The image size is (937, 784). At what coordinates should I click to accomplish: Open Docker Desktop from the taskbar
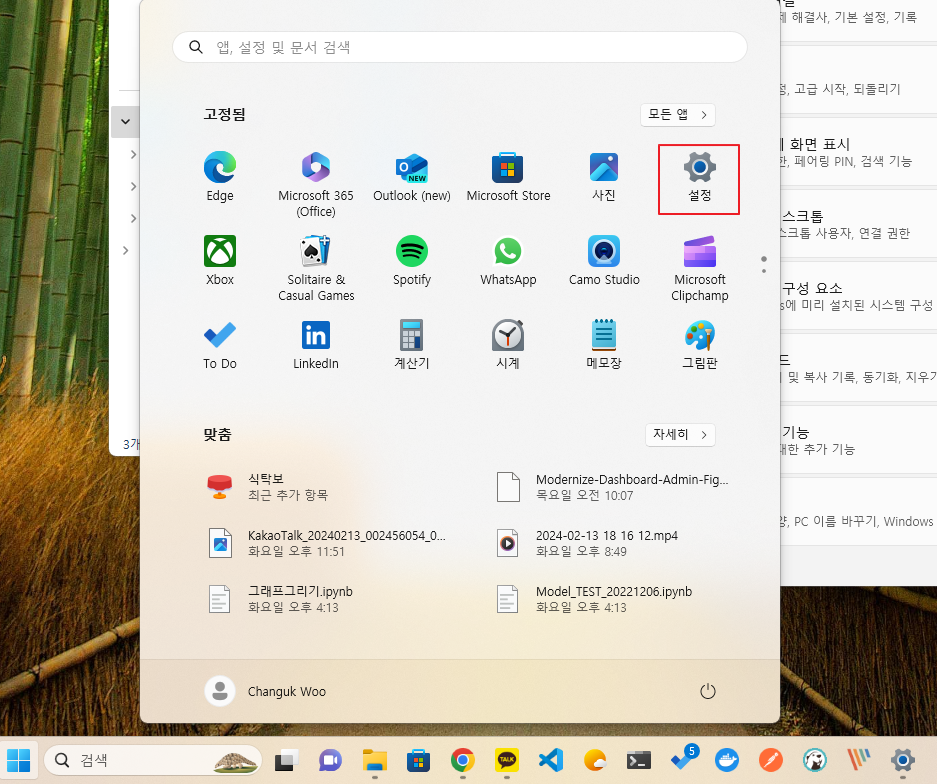click(727, 760)
